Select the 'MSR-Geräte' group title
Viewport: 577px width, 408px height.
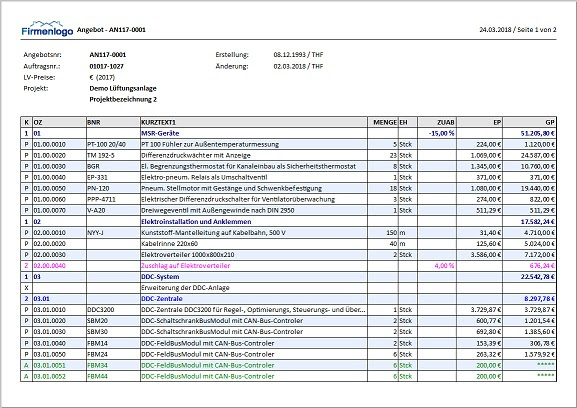[x=160, y=134]
